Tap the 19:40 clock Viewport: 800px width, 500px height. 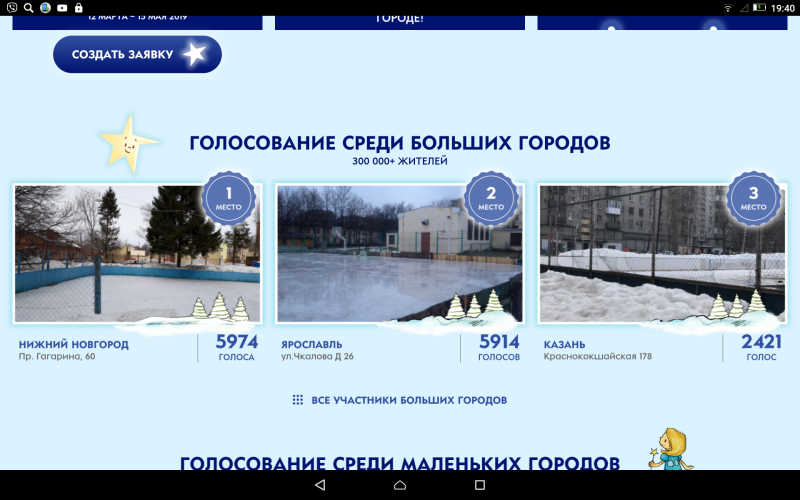[x=783, y=8]
